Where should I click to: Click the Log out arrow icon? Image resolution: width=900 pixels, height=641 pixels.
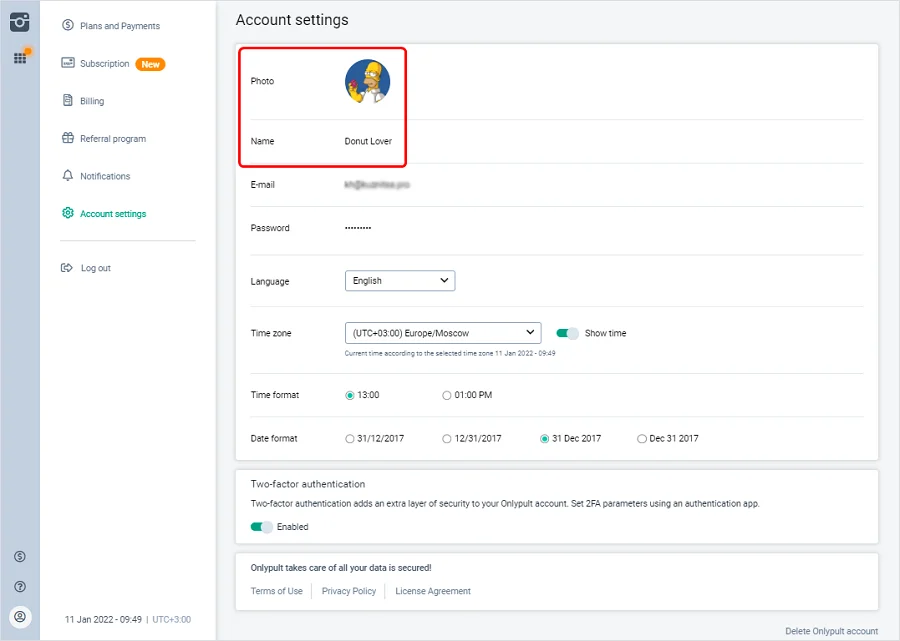[68, 268]
